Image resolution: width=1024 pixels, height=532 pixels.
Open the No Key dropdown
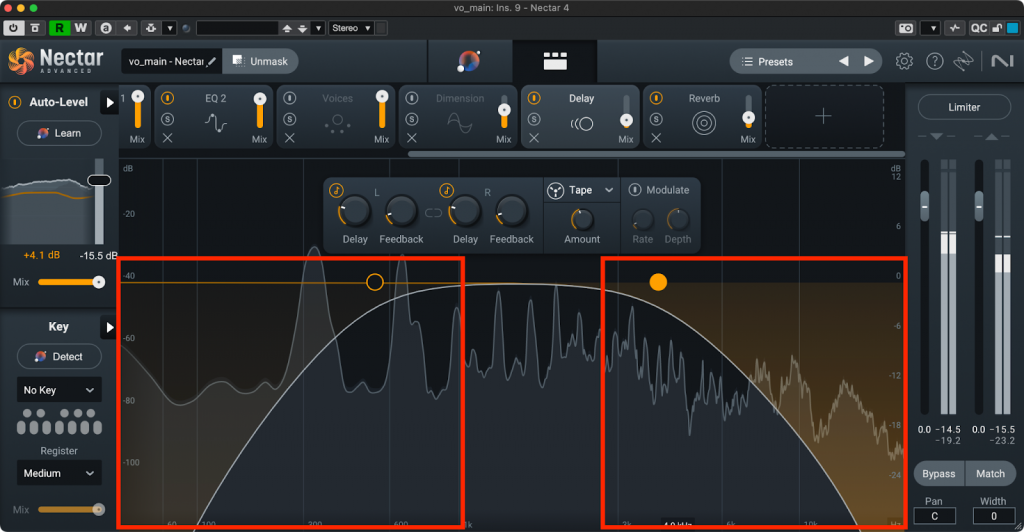coord(60,390)
